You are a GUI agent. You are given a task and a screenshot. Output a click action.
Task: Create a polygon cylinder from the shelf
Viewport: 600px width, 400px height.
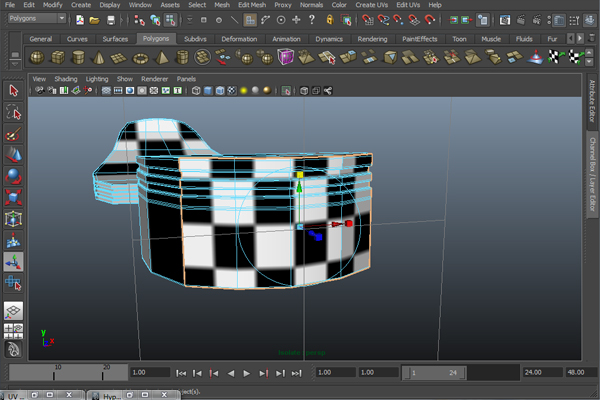click(x=78, y=57)
